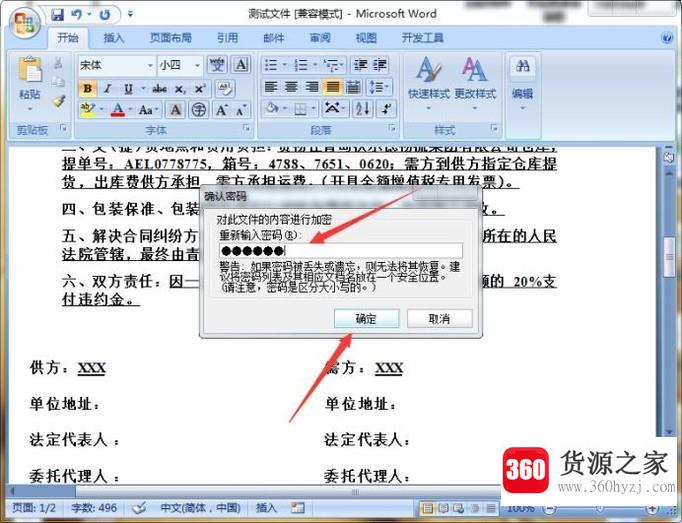The height and width of the screenshot is (523, 682).
Task: Toggle underline formatting
Action: [x=128, y=89]
